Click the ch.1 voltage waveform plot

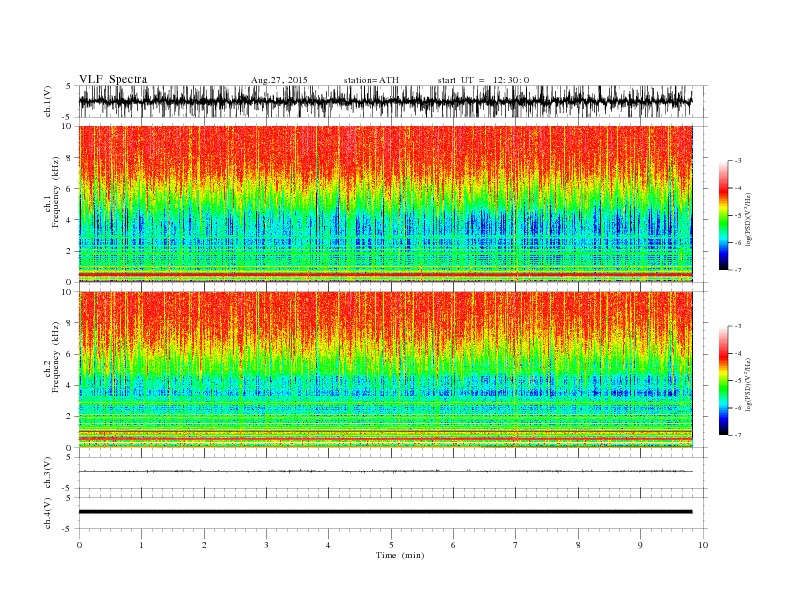385,101
